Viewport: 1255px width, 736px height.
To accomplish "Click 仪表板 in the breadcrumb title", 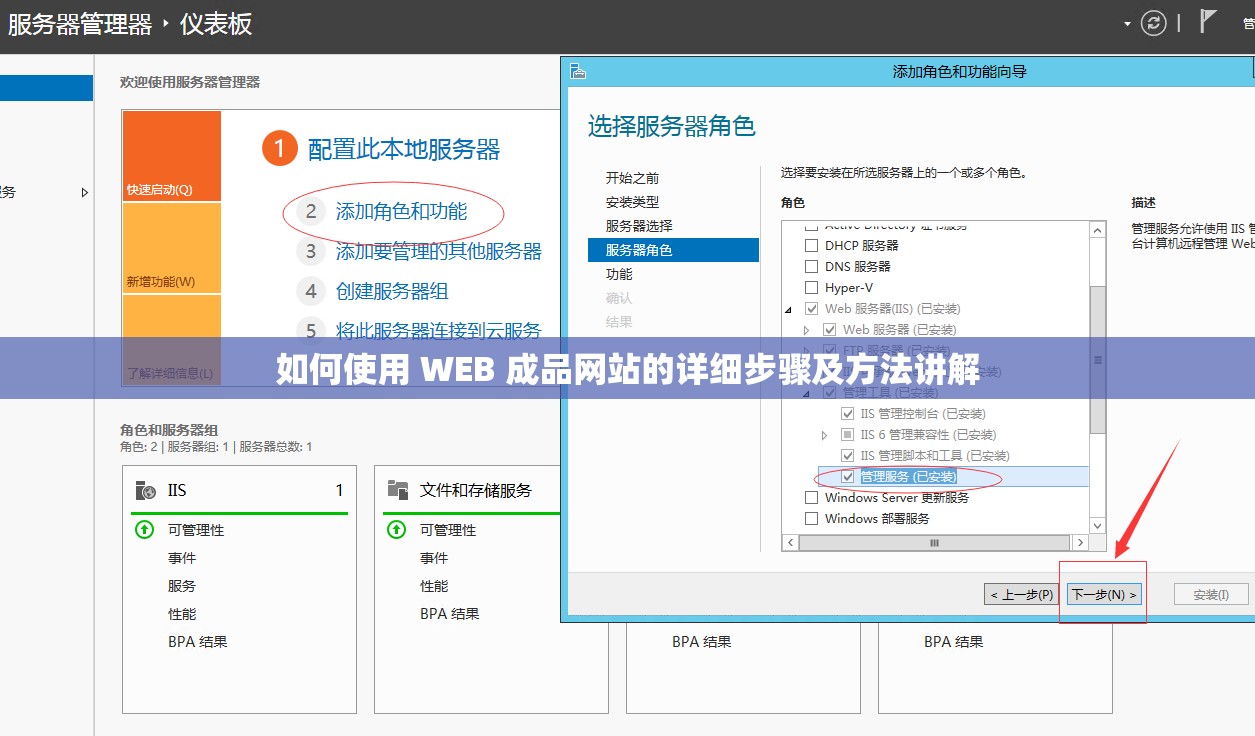I will tap(216, 24).
